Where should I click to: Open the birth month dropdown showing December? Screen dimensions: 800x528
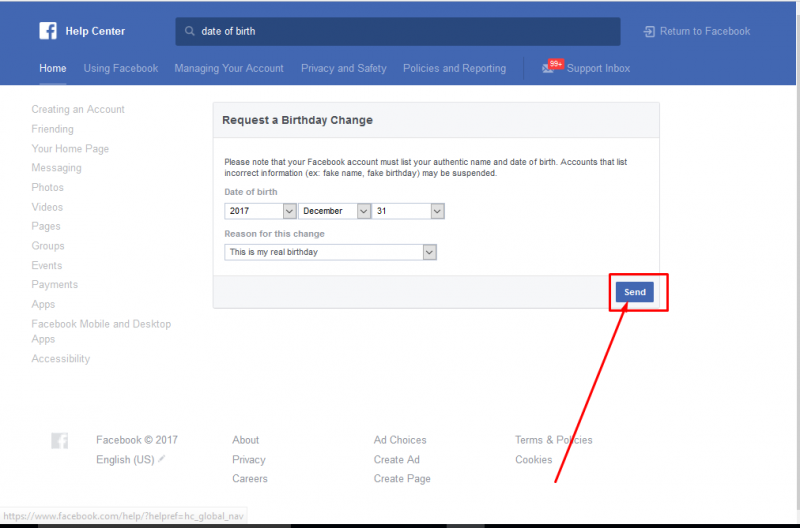pos(334,211)
